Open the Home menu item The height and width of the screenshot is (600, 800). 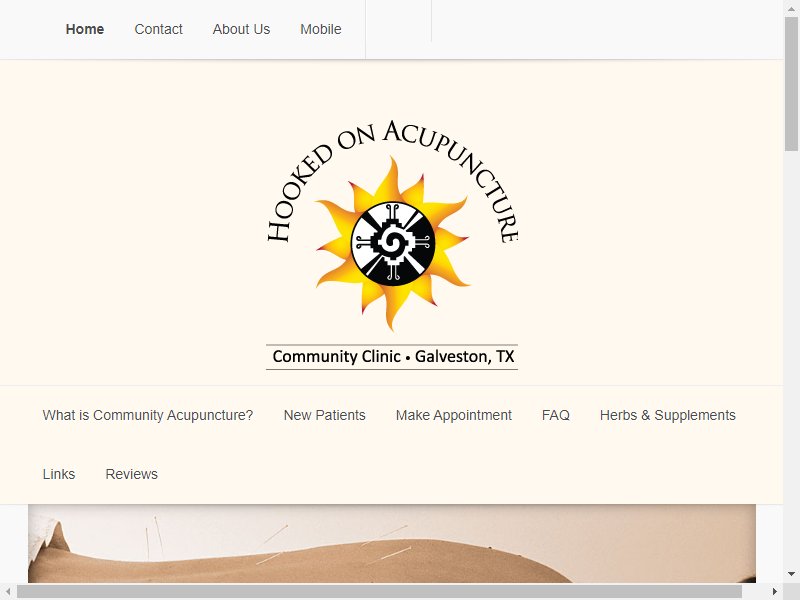click(85, 29)
